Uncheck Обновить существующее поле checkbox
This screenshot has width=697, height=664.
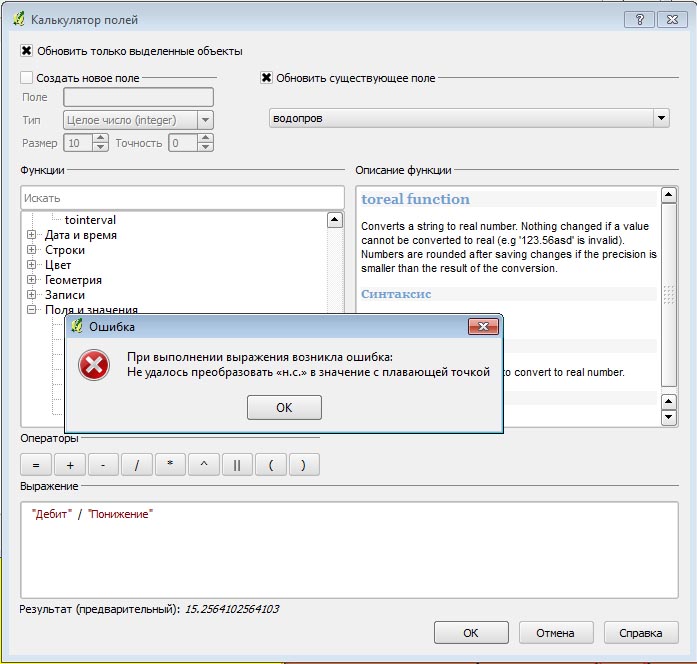tap(266, 78)
